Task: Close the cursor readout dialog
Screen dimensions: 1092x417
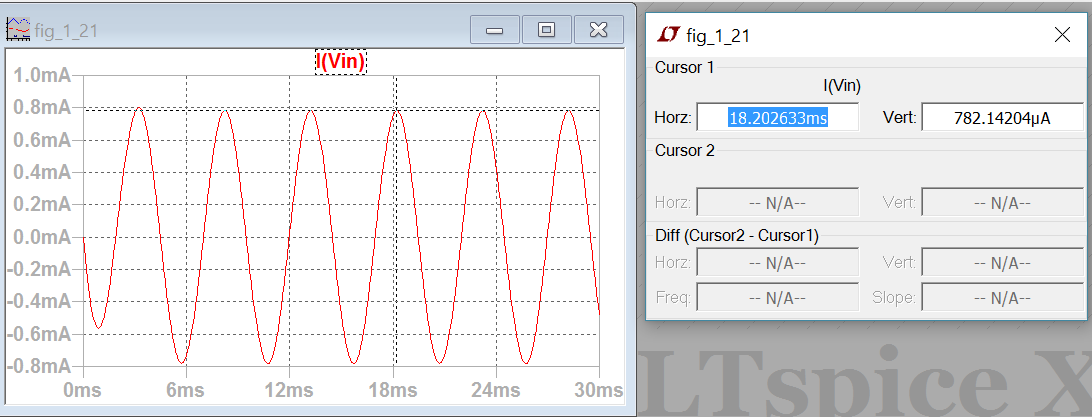Action: [1062, 36]
